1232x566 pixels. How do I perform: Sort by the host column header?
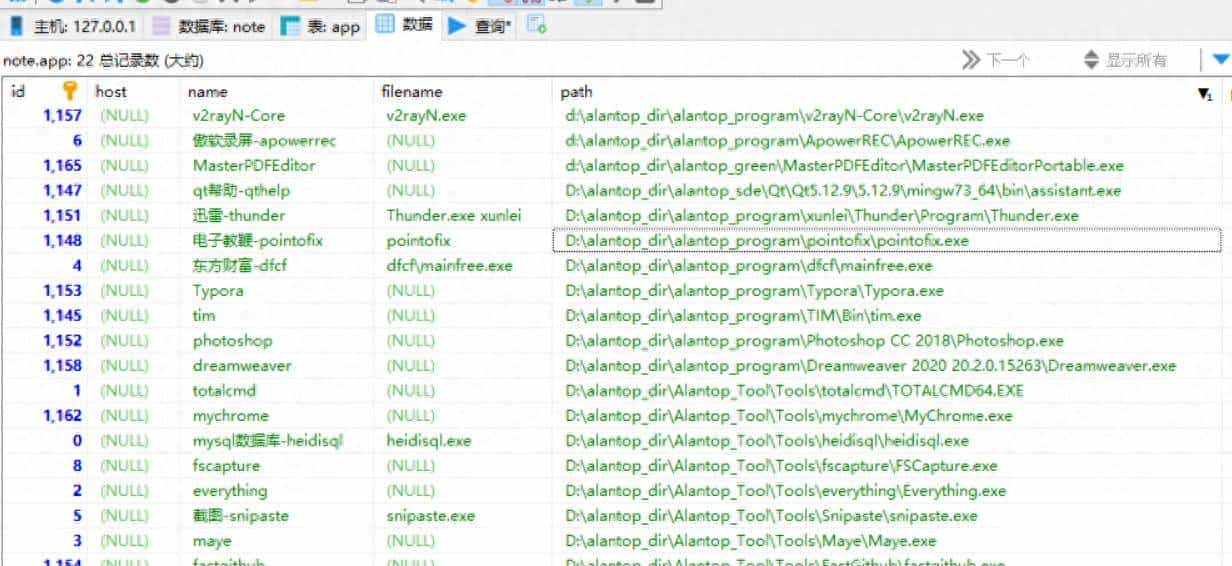coord(111,91)
